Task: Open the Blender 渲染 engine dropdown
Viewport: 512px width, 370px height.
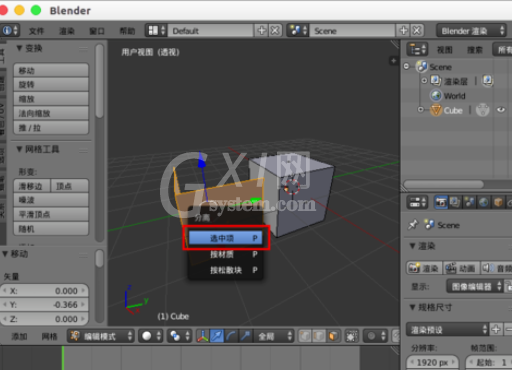Action: tap(472, 31)
